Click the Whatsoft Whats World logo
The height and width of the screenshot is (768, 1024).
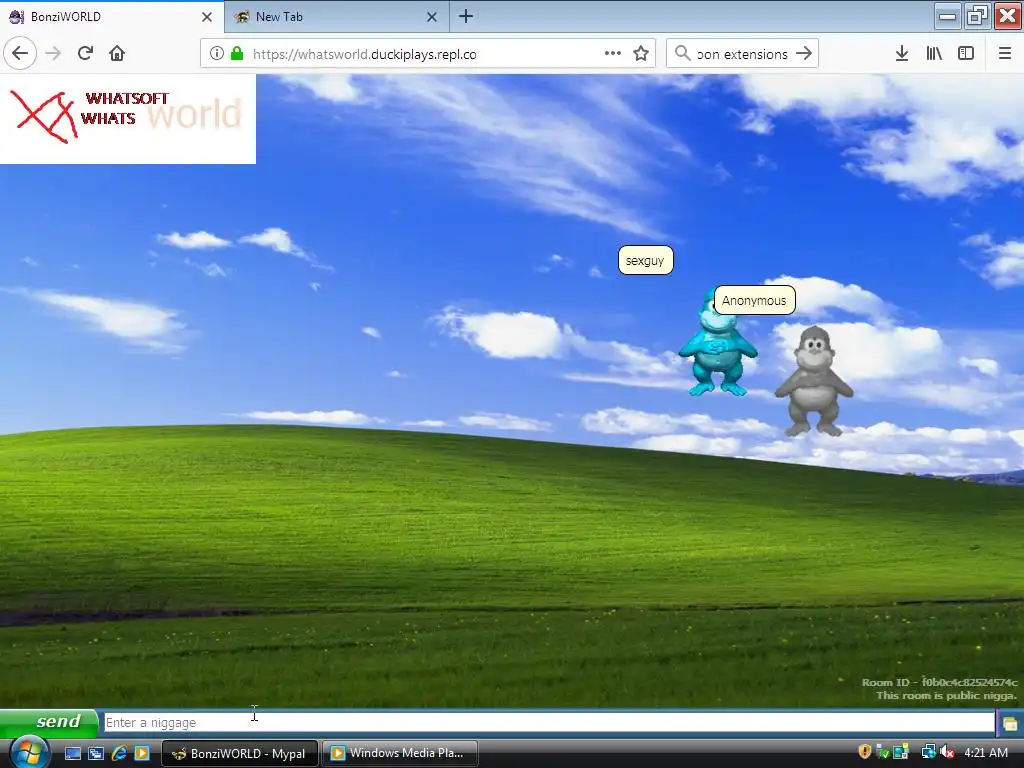pos(128,118)
